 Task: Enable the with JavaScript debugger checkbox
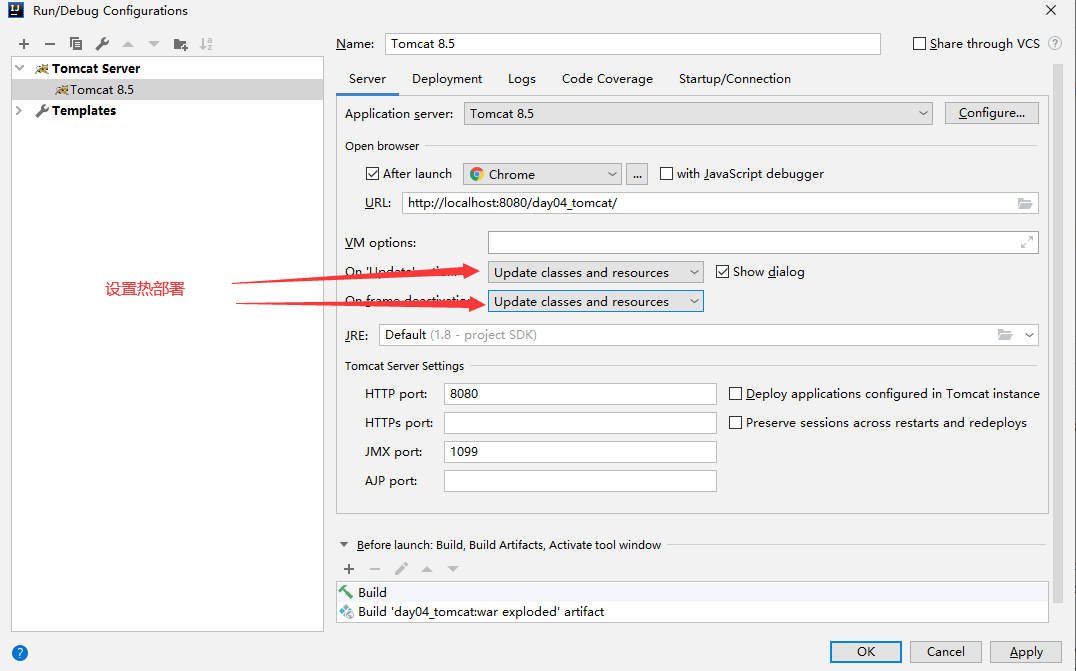(667, 174)
